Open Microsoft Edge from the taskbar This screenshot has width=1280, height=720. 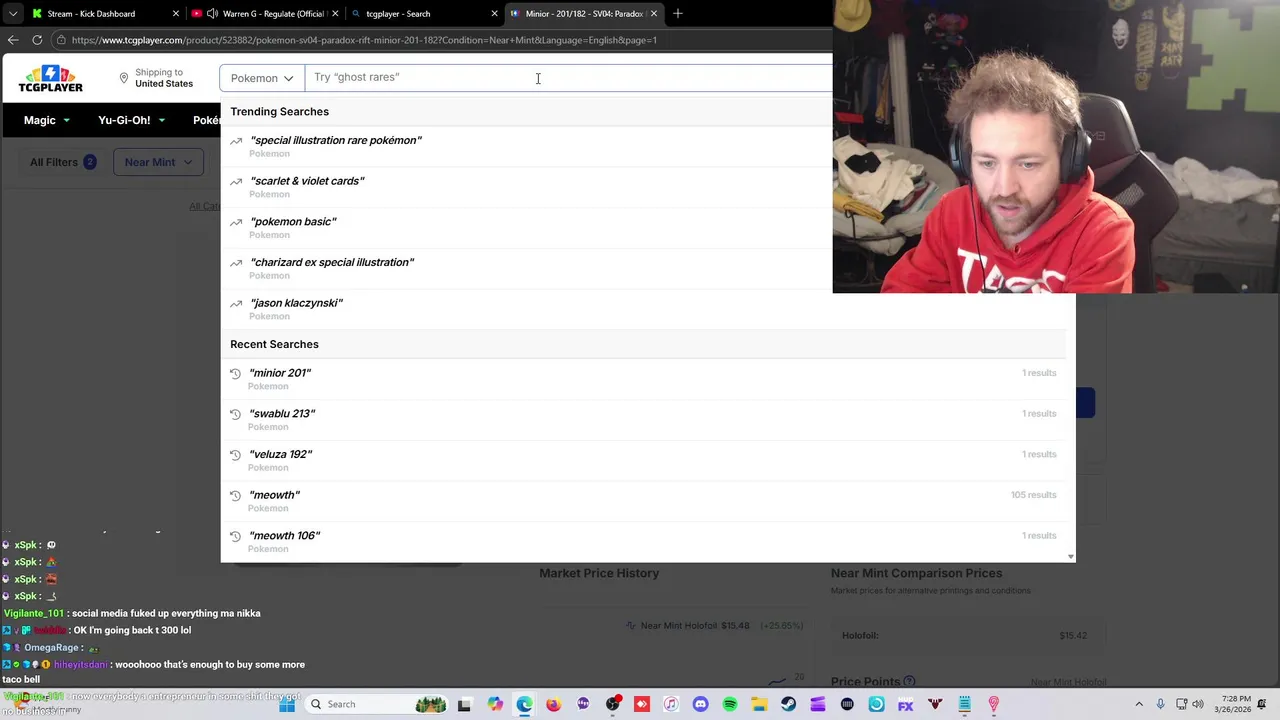pos(524,704)
